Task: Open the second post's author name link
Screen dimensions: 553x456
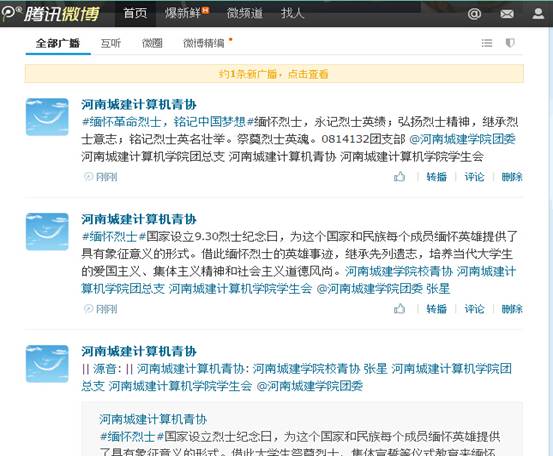Action: (x=139, y=219)
